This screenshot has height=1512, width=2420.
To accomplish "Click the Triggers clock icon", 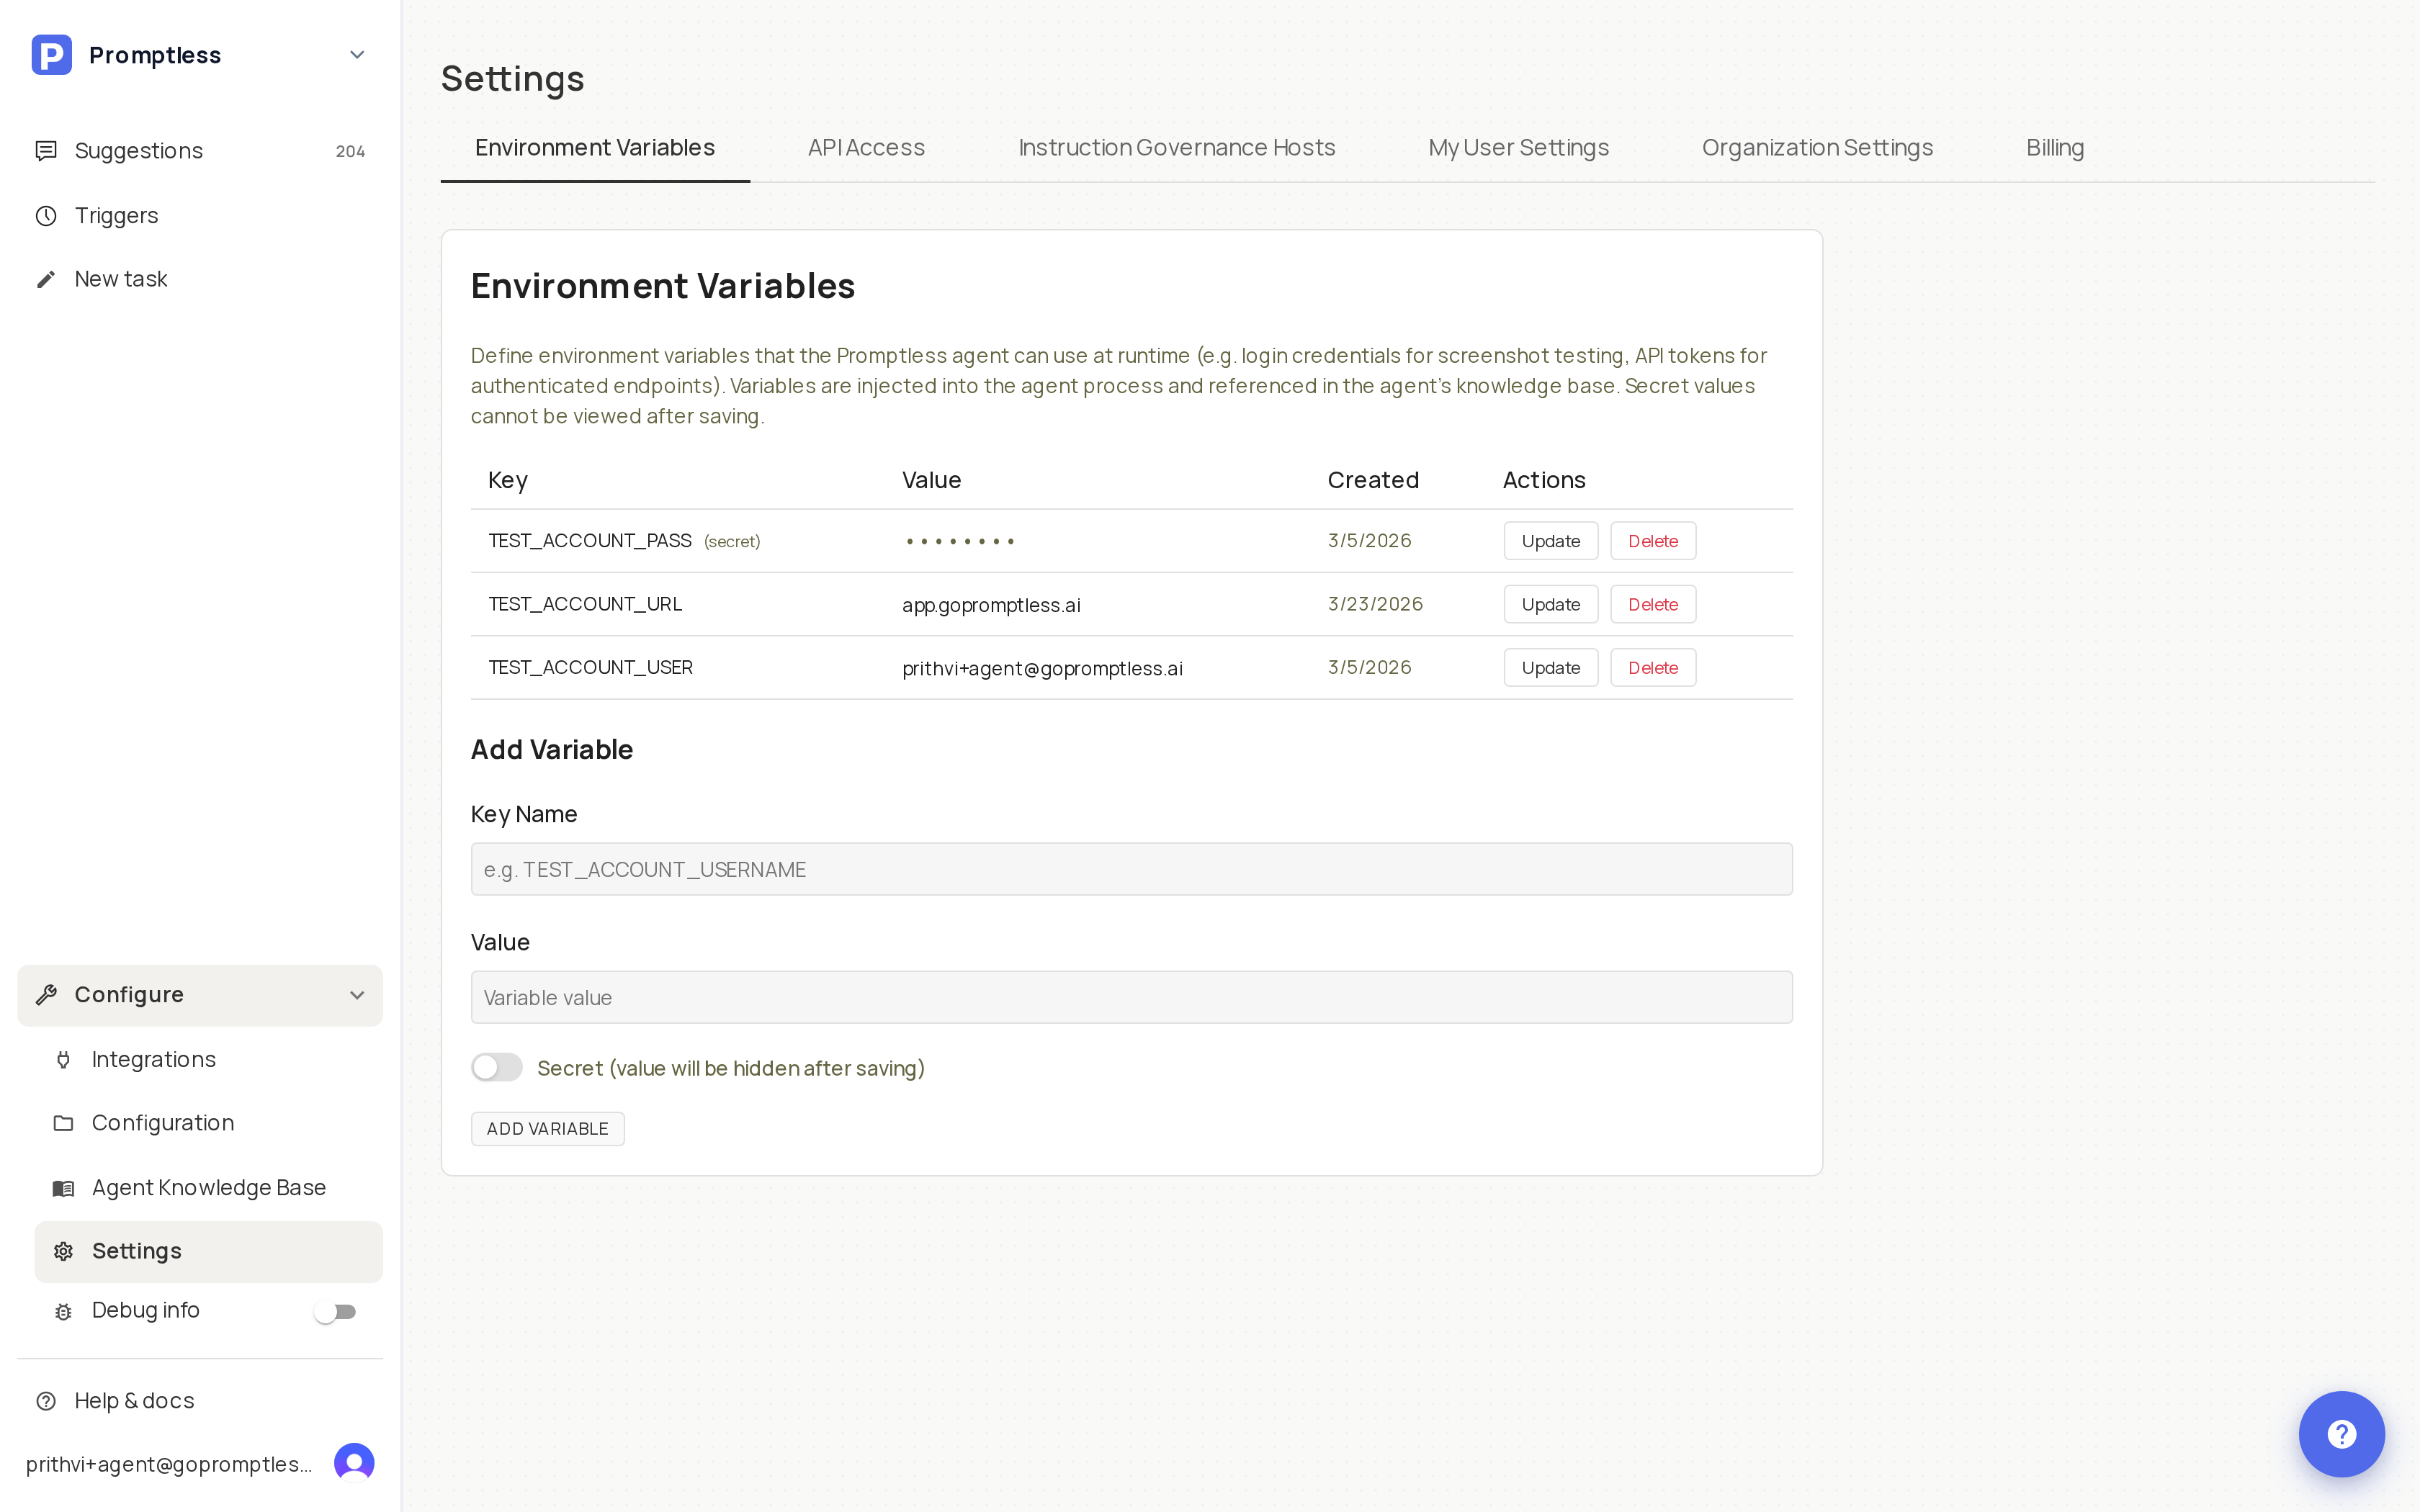I will [x=46, y=216].
